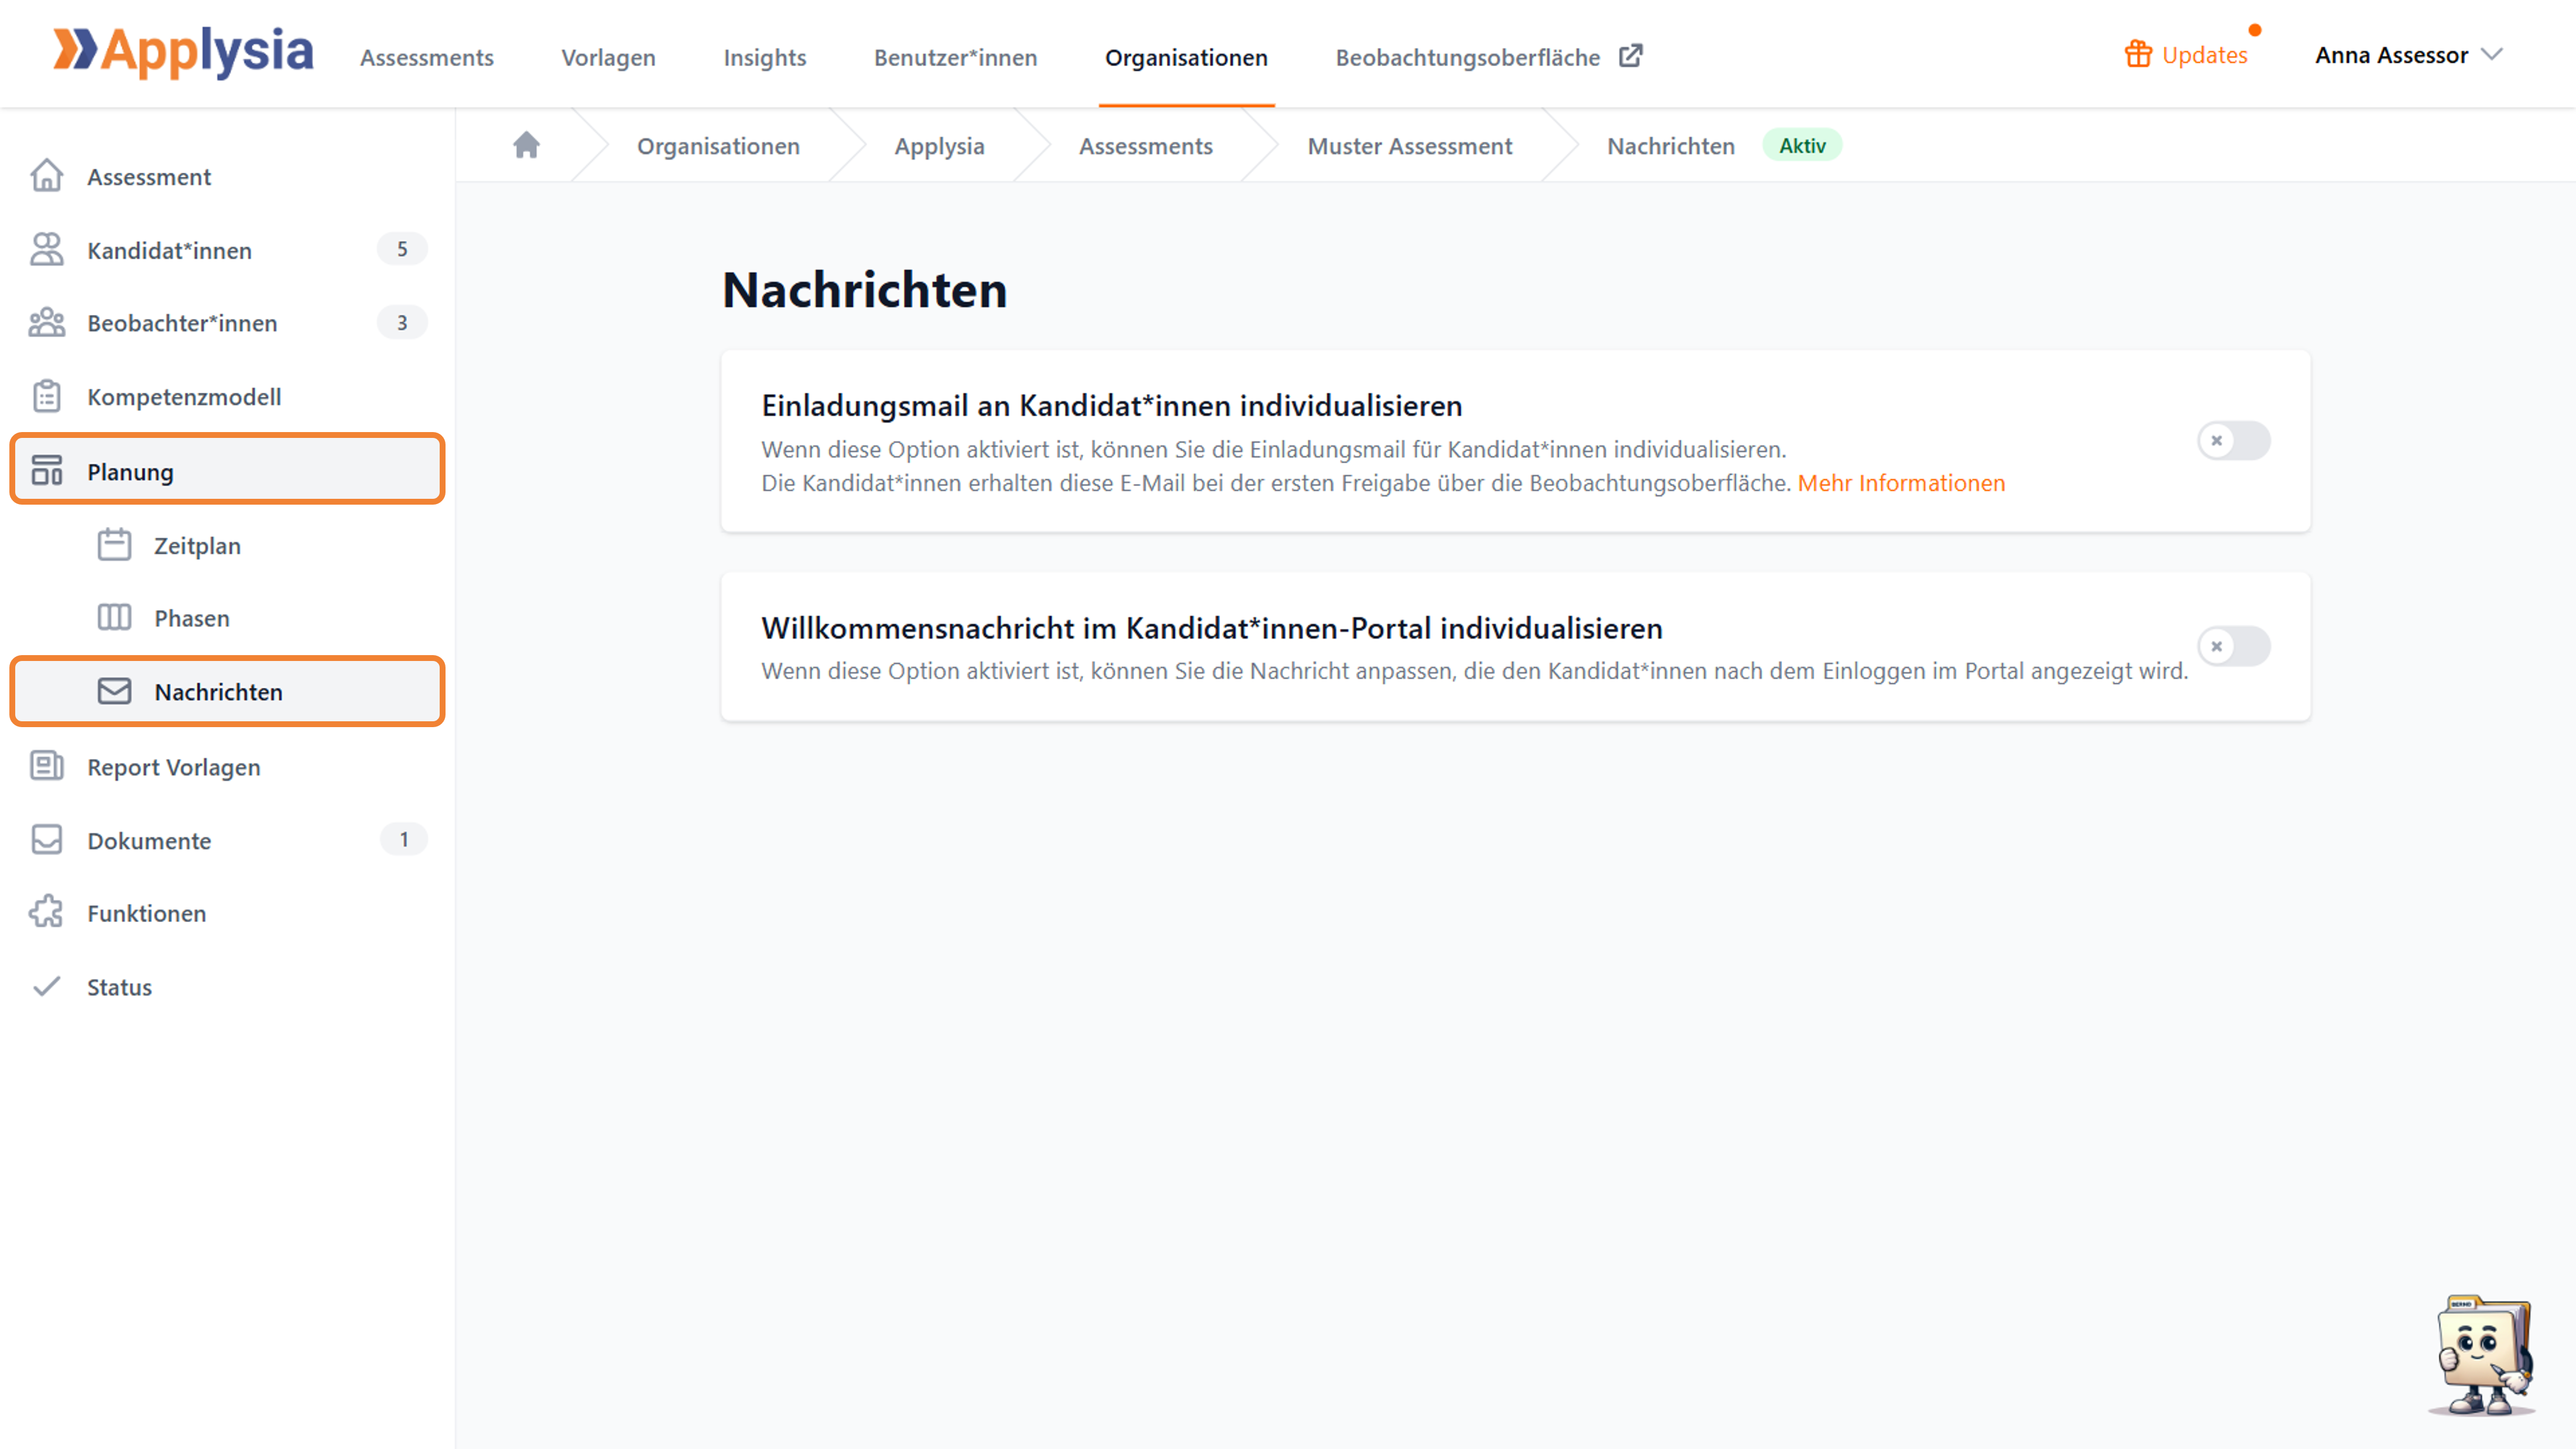Click the Aktiv status badge
The height and width of the screenshot is (1449, 2576).
pos(1802,146)
